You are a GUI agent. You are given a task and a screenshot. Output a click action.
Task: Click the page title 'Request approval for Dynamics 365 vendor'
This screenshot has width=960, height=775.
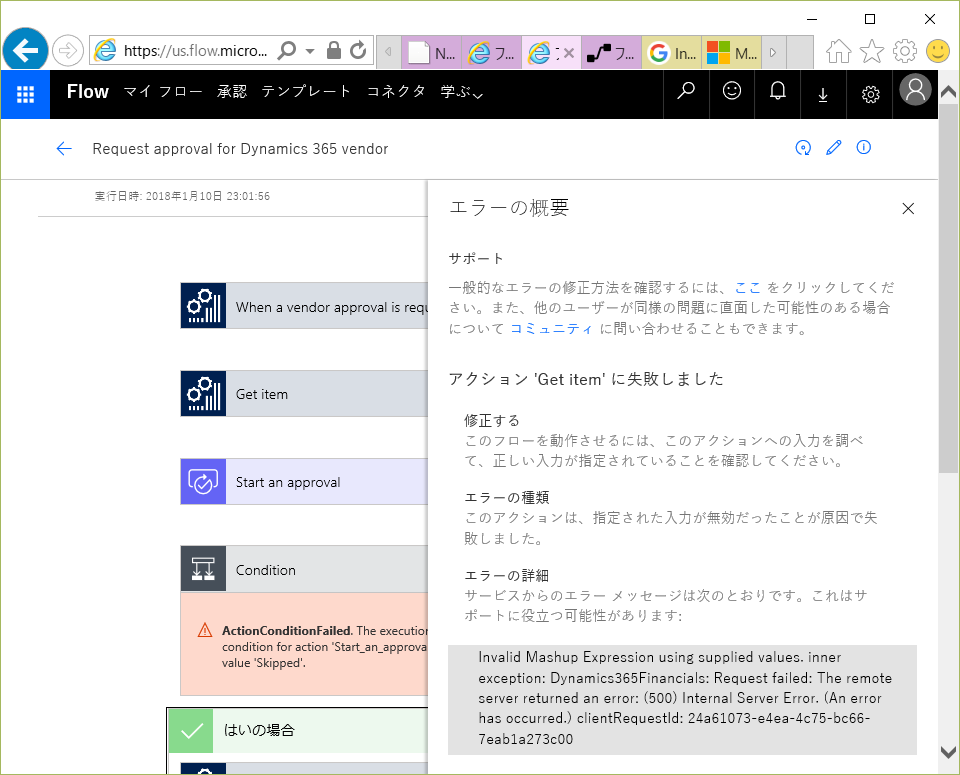[240, 149]
